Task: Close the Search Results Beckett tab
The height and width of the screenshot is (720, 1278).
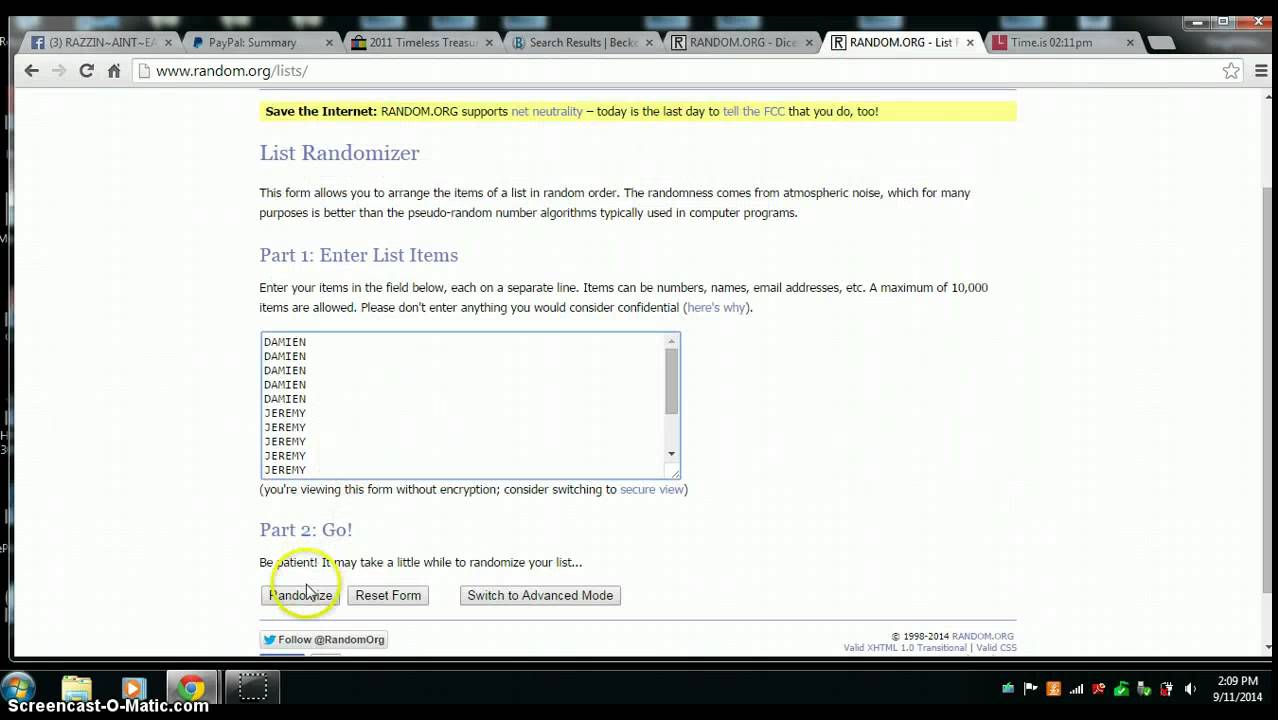Action: tap(650, 43)
